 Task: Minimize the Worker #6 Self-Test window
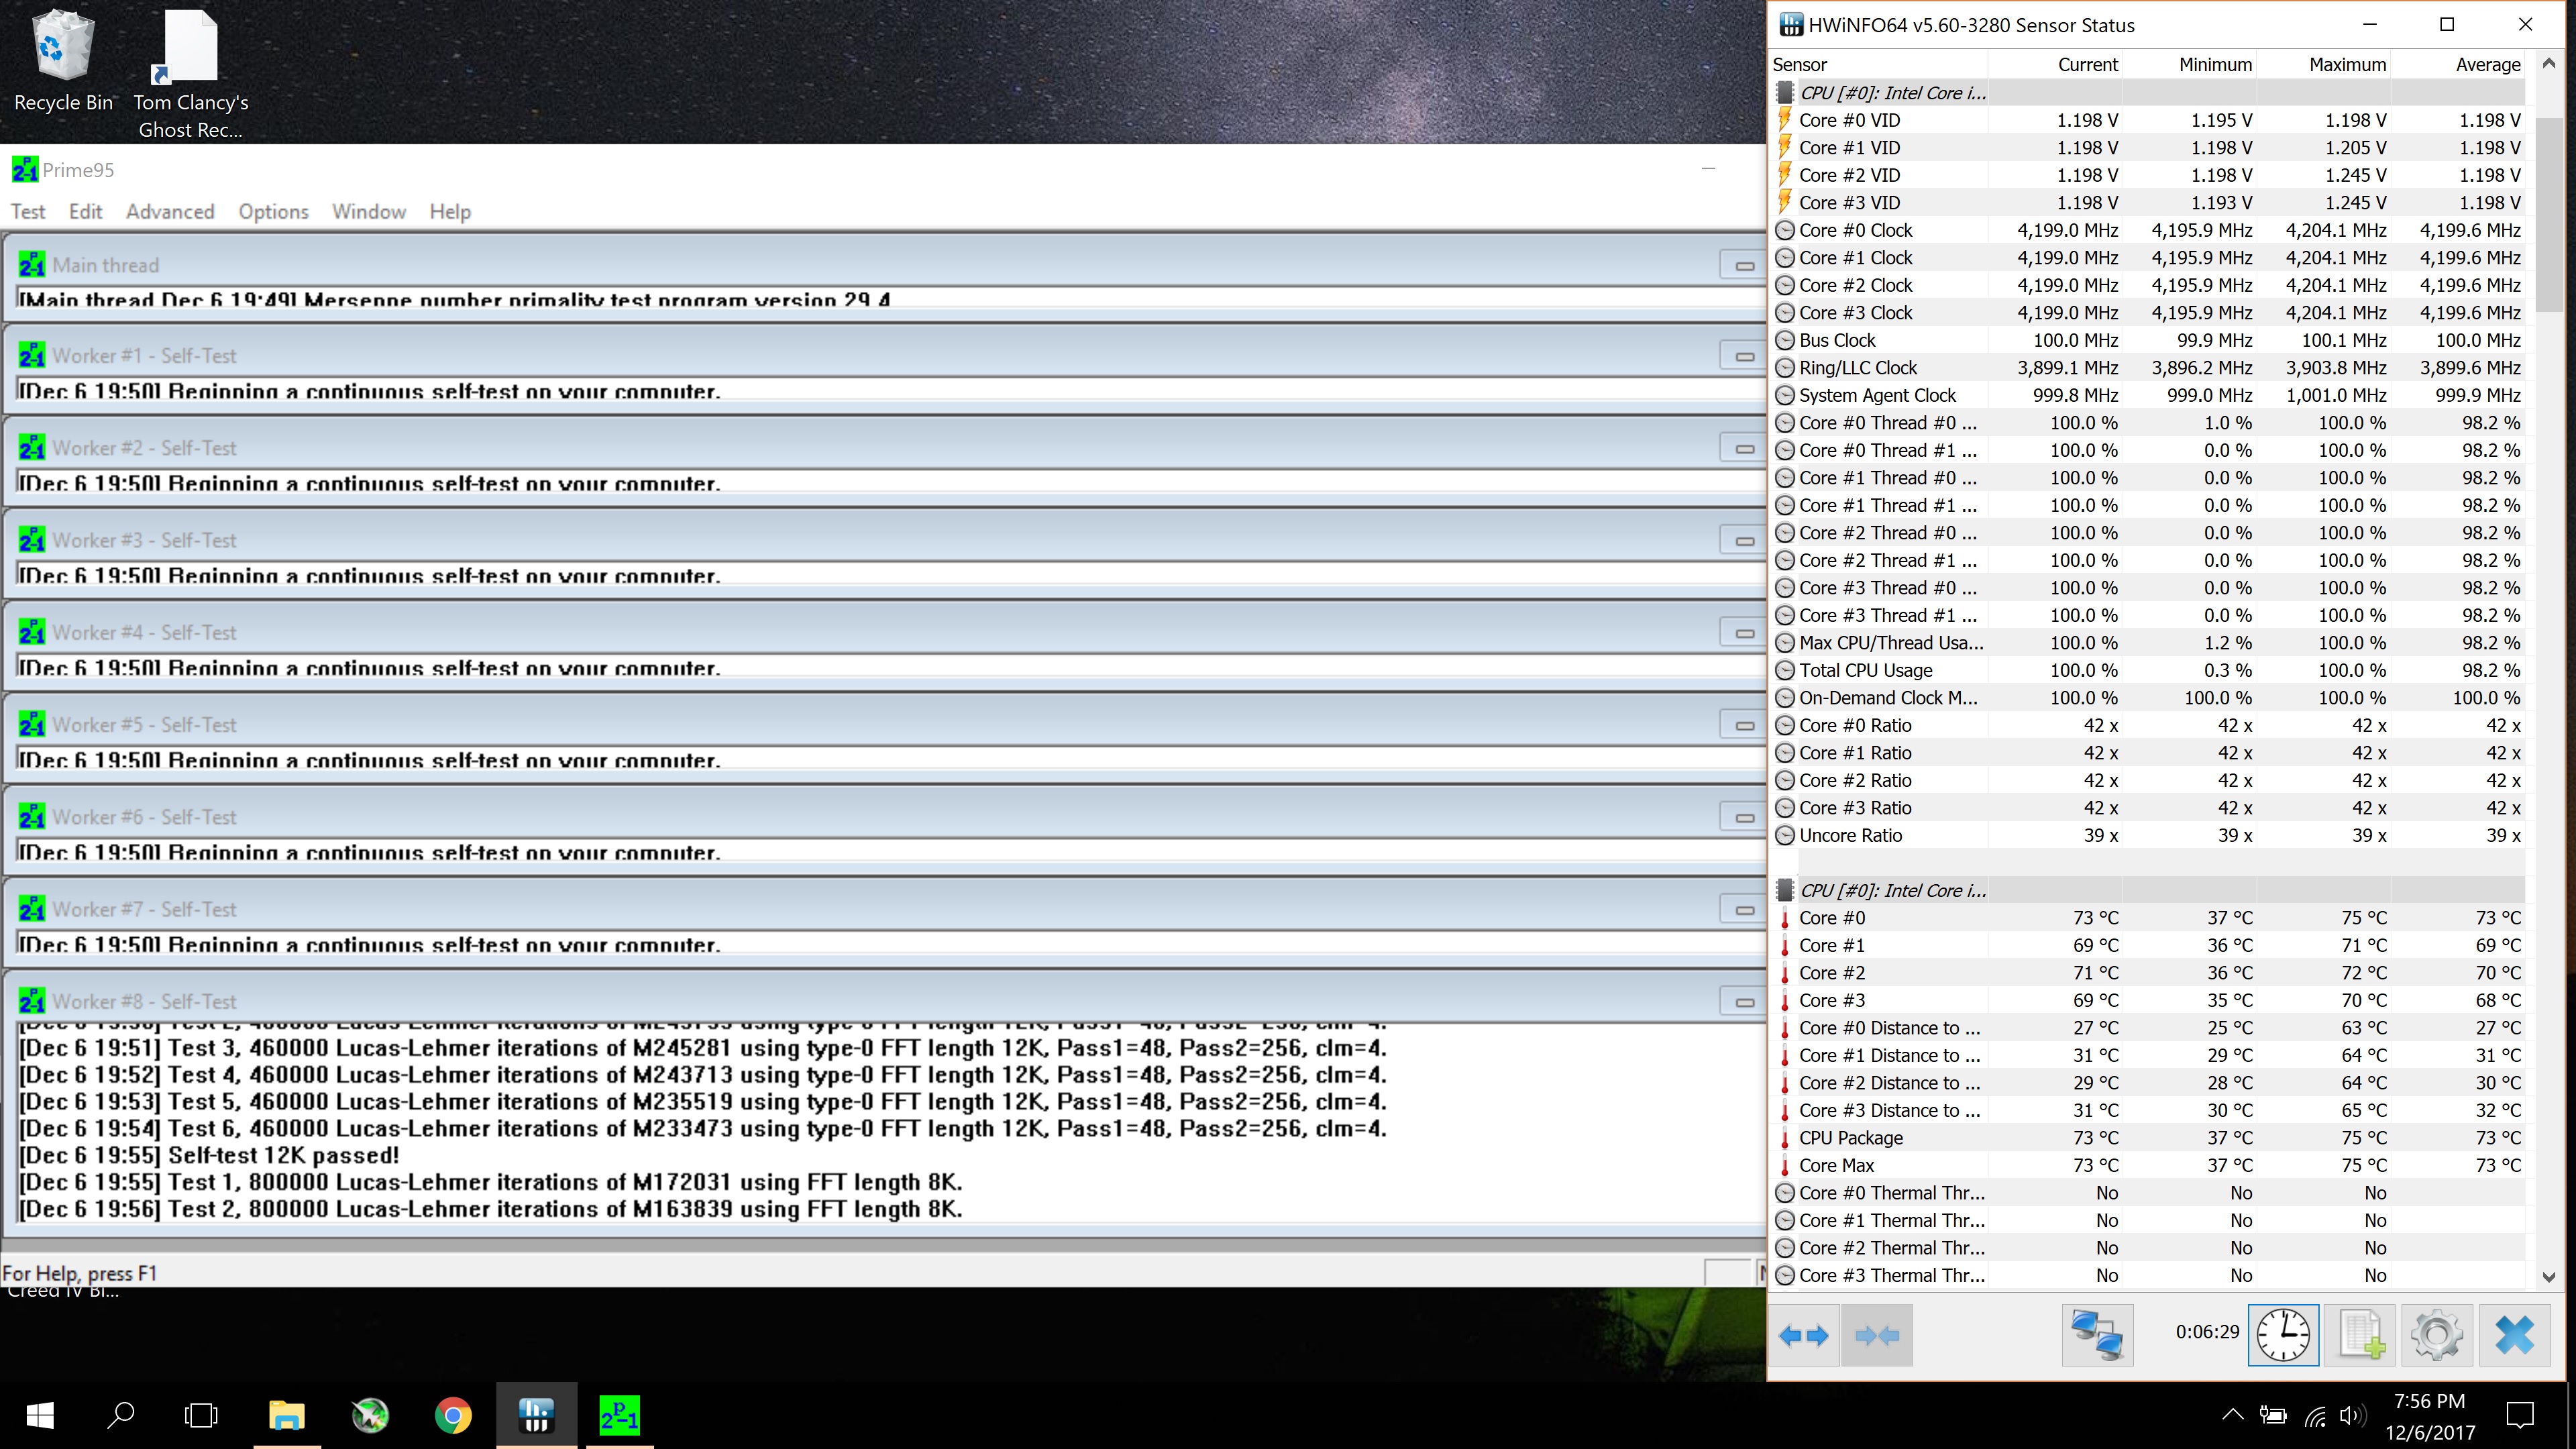(1744, 817)
